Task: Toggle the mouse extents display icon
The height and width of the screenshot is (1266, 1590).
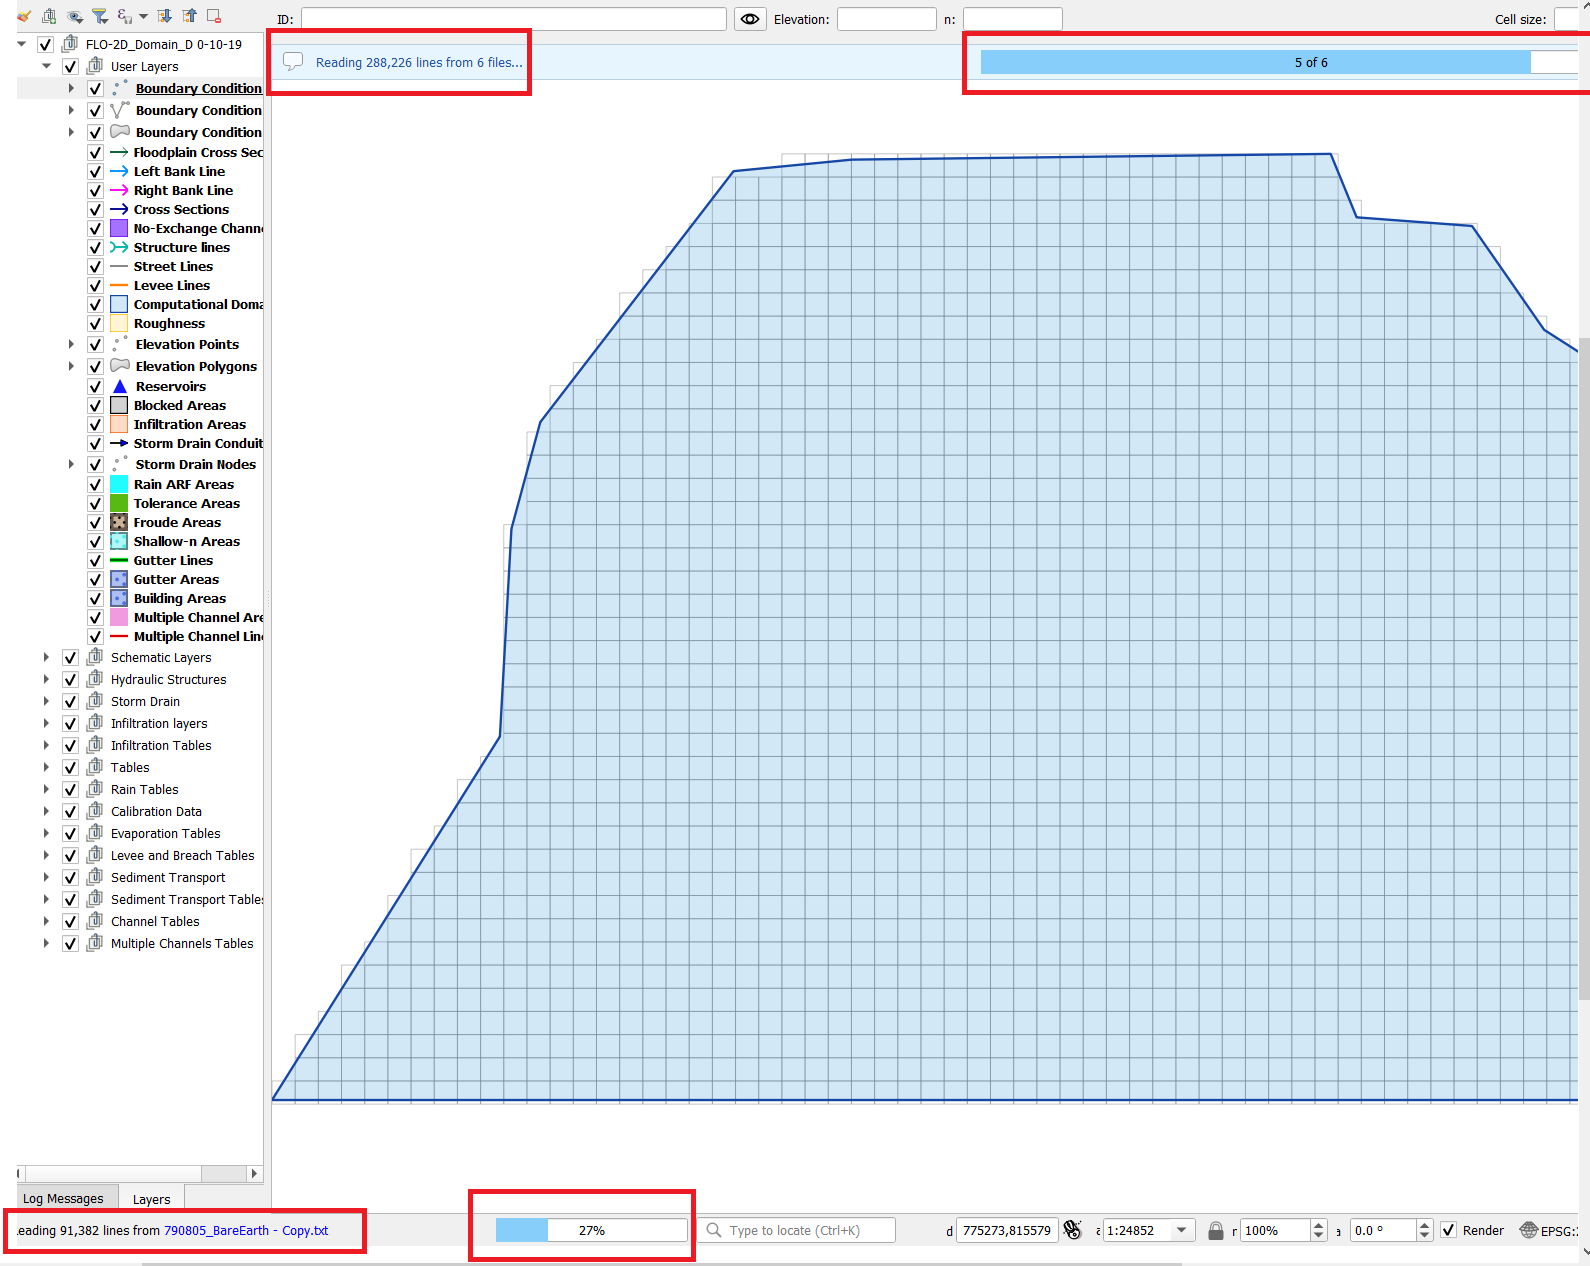Action: coord(1073,1230)
